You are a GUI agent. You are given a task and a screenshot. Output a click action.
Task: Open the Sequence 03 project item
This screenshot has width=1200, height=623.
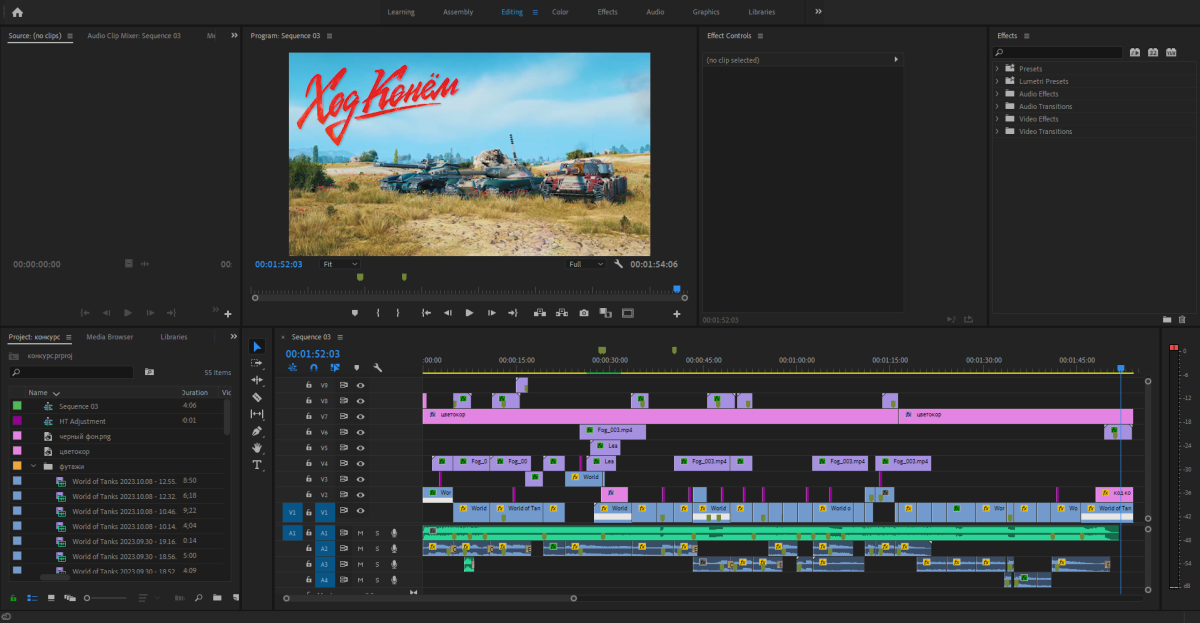[78, 407]
